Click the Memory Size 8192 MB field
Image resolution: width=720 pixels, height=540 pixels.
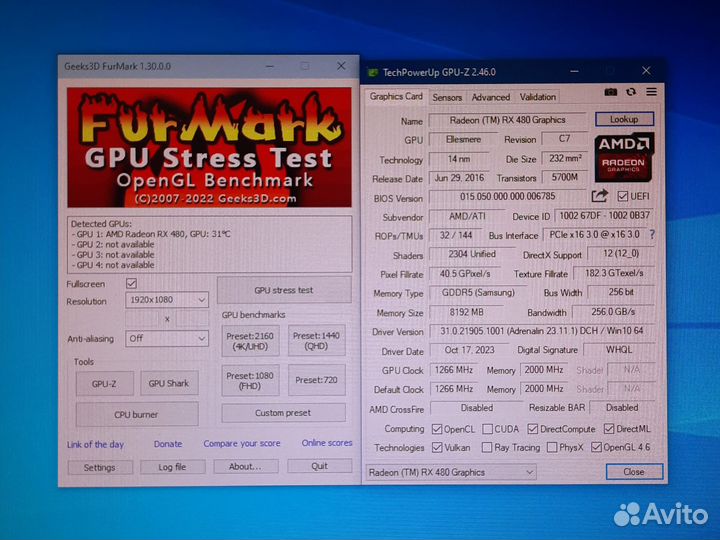[x=467, y=313]
